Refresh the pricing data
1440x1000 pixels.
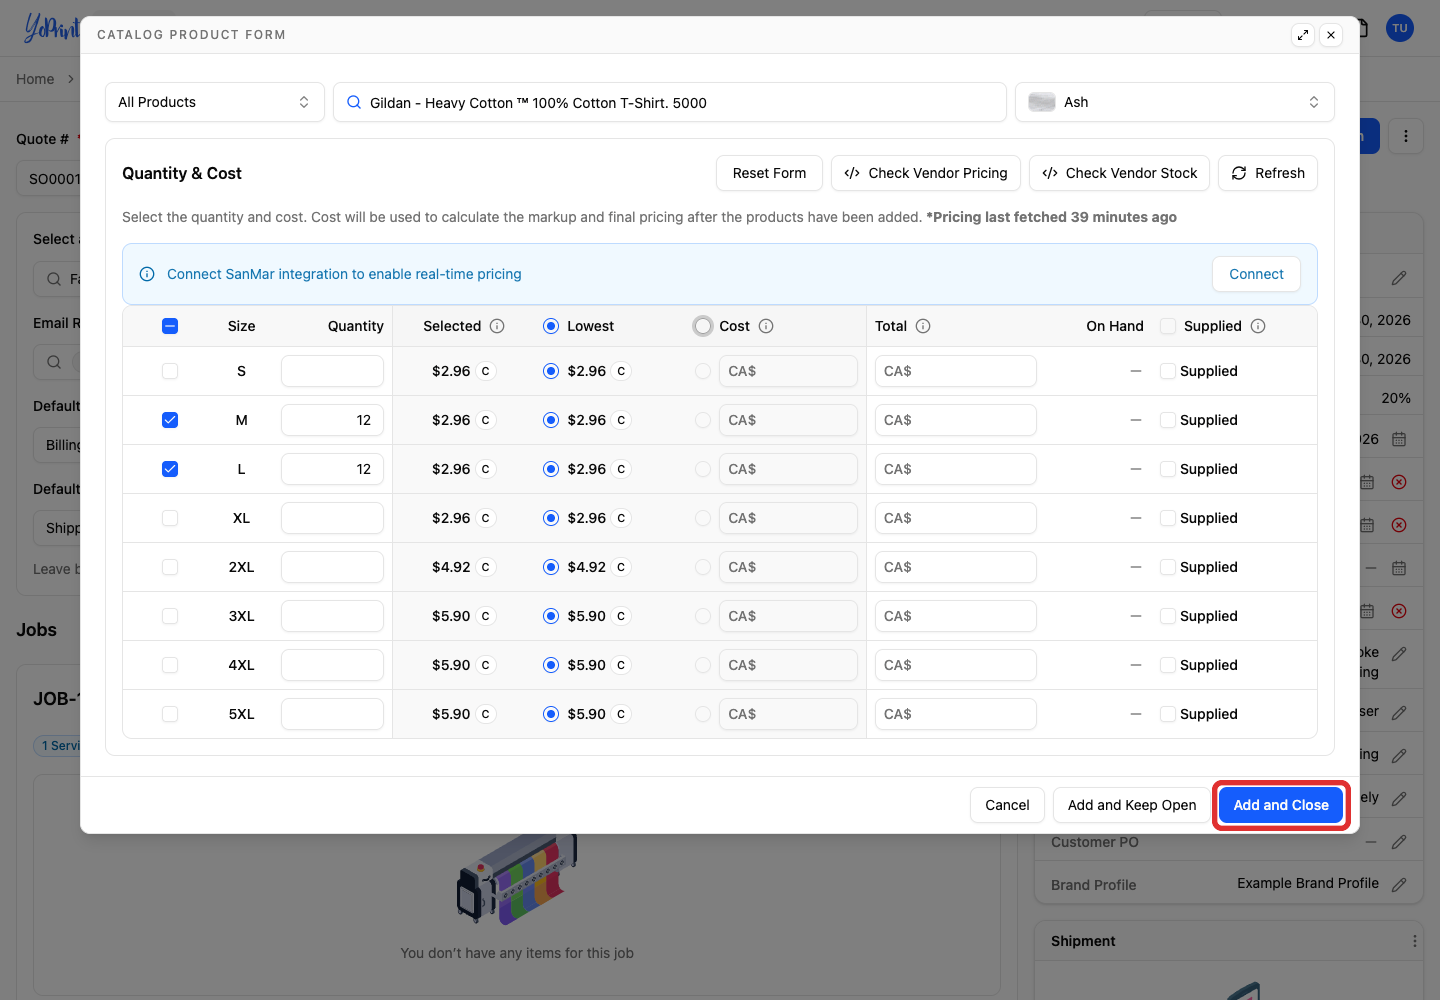point(1268,173)
